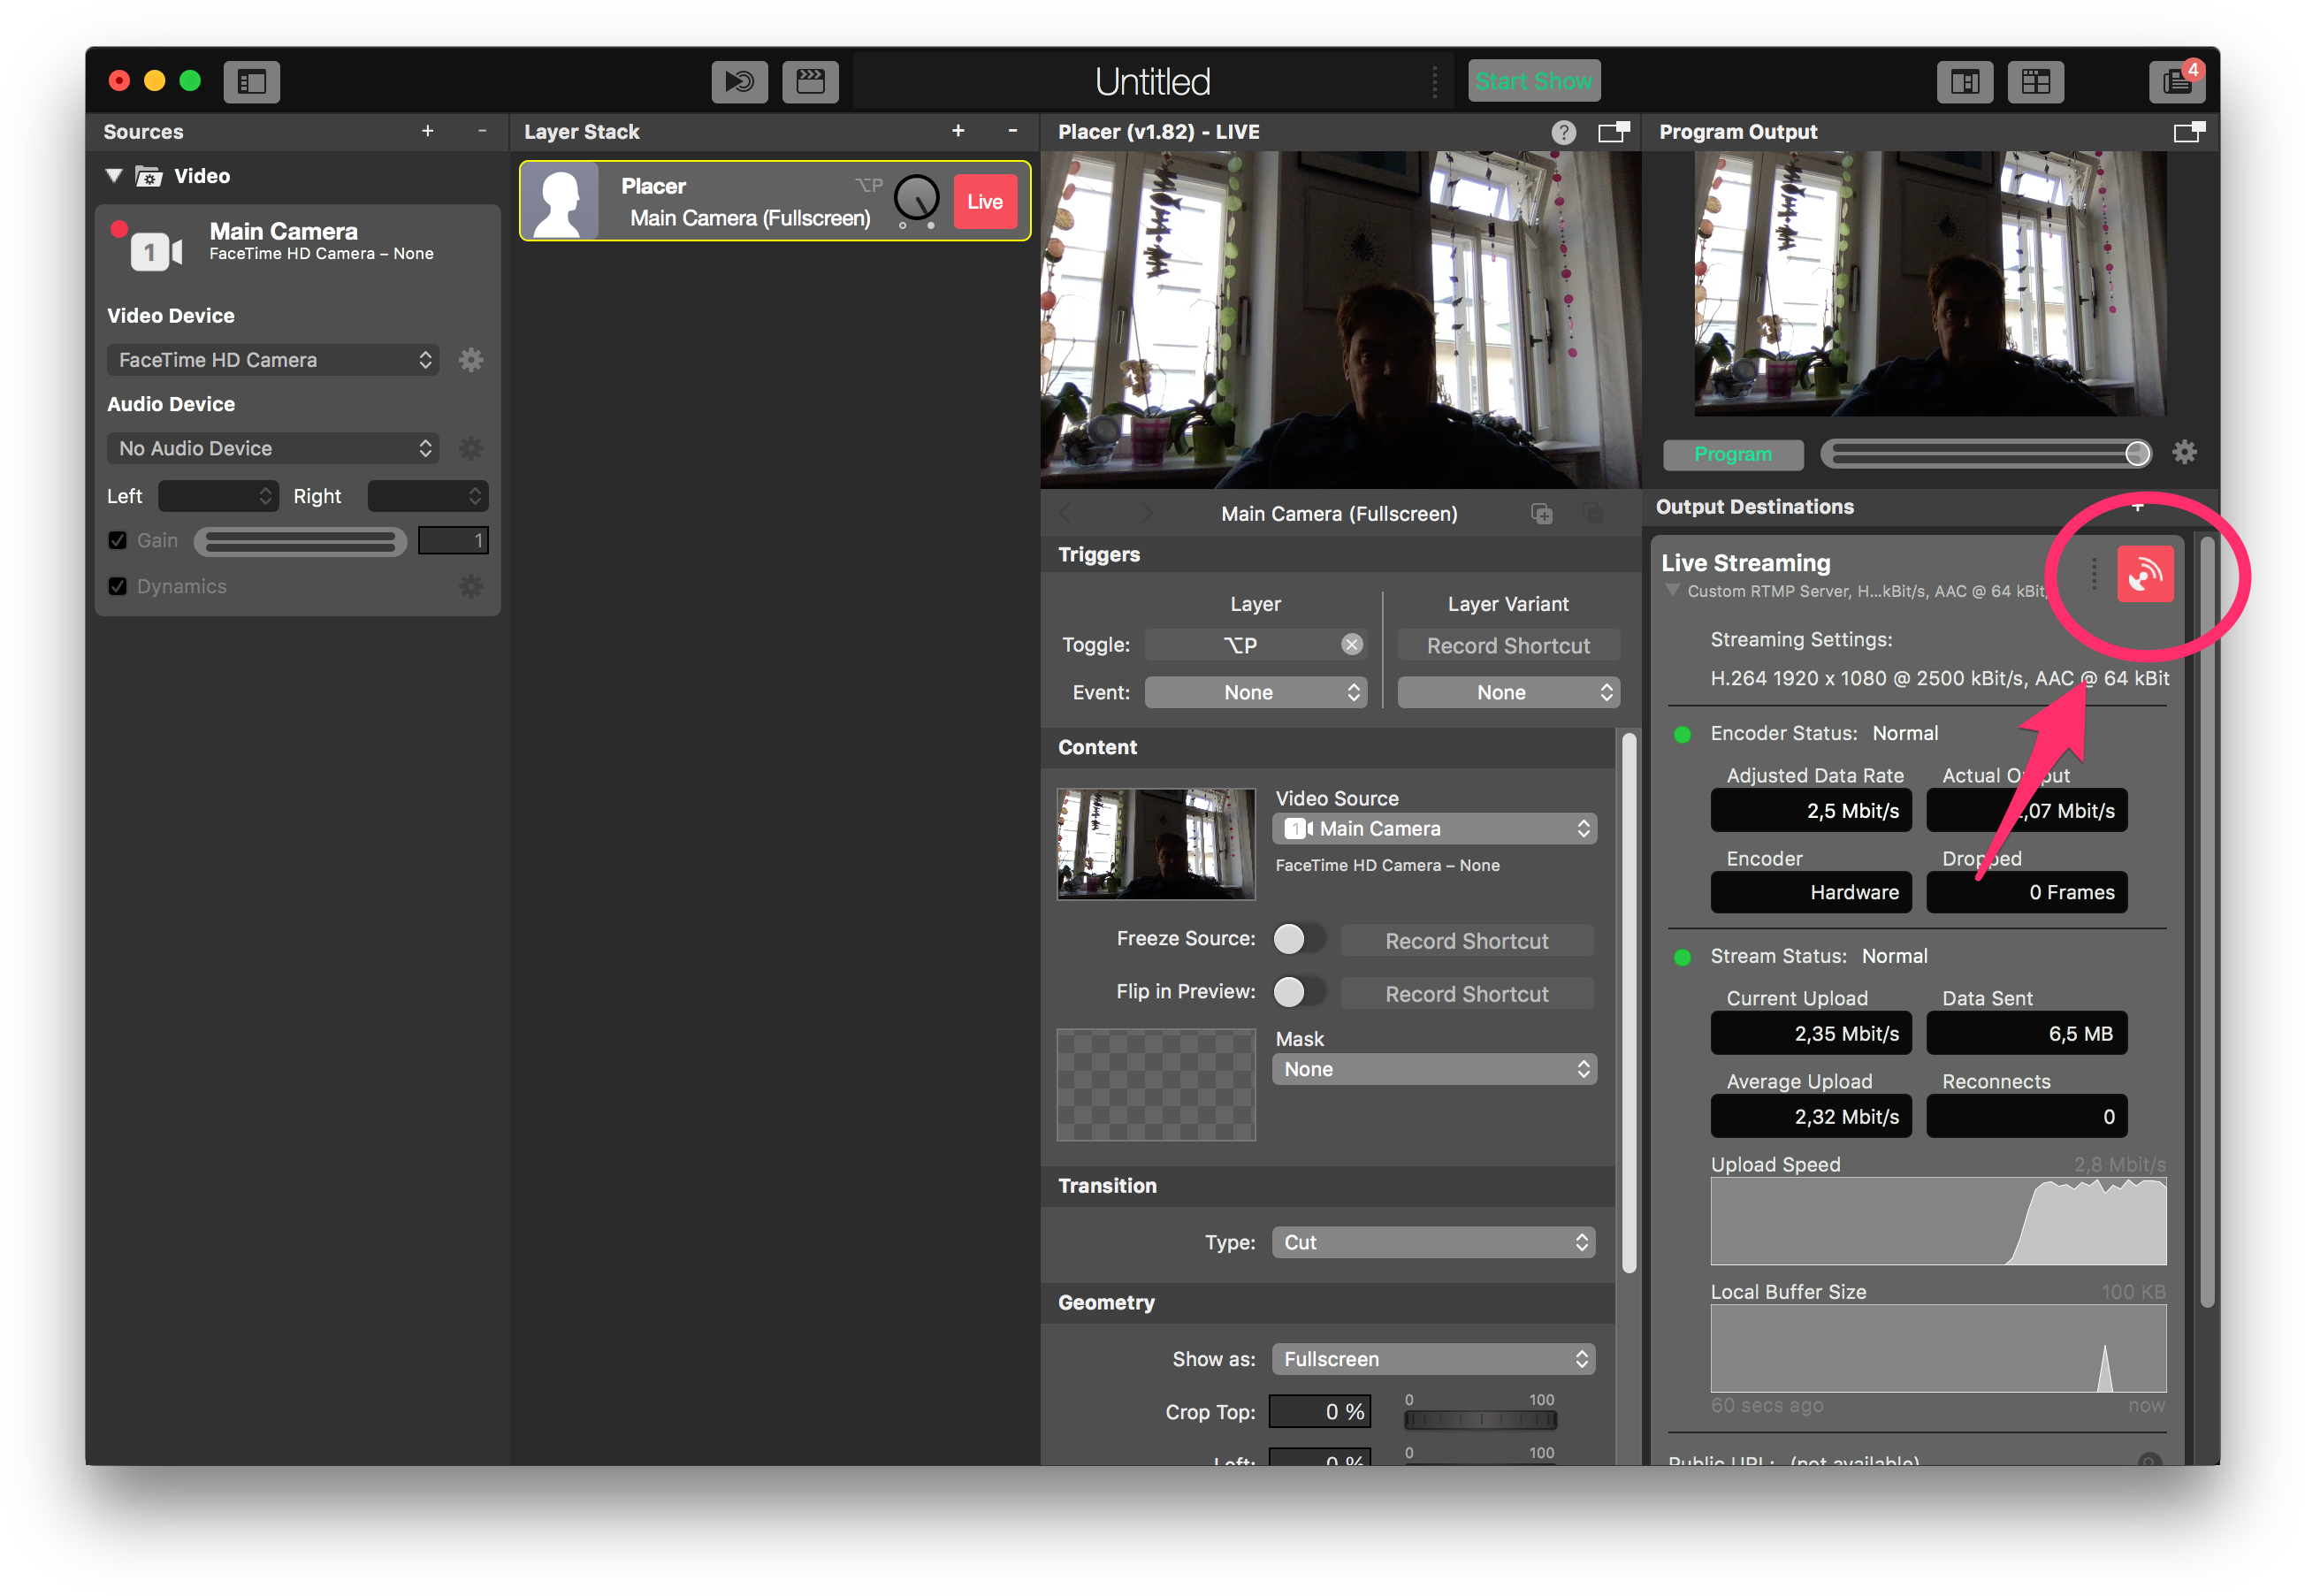
Task: Uncheck the Gain checkbox
Action: 118,541
